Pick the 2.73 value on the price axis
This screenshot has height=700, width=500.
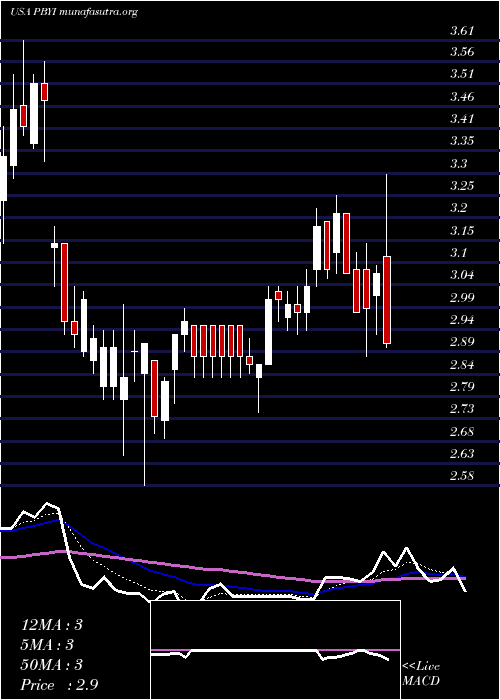click(462, 409)
